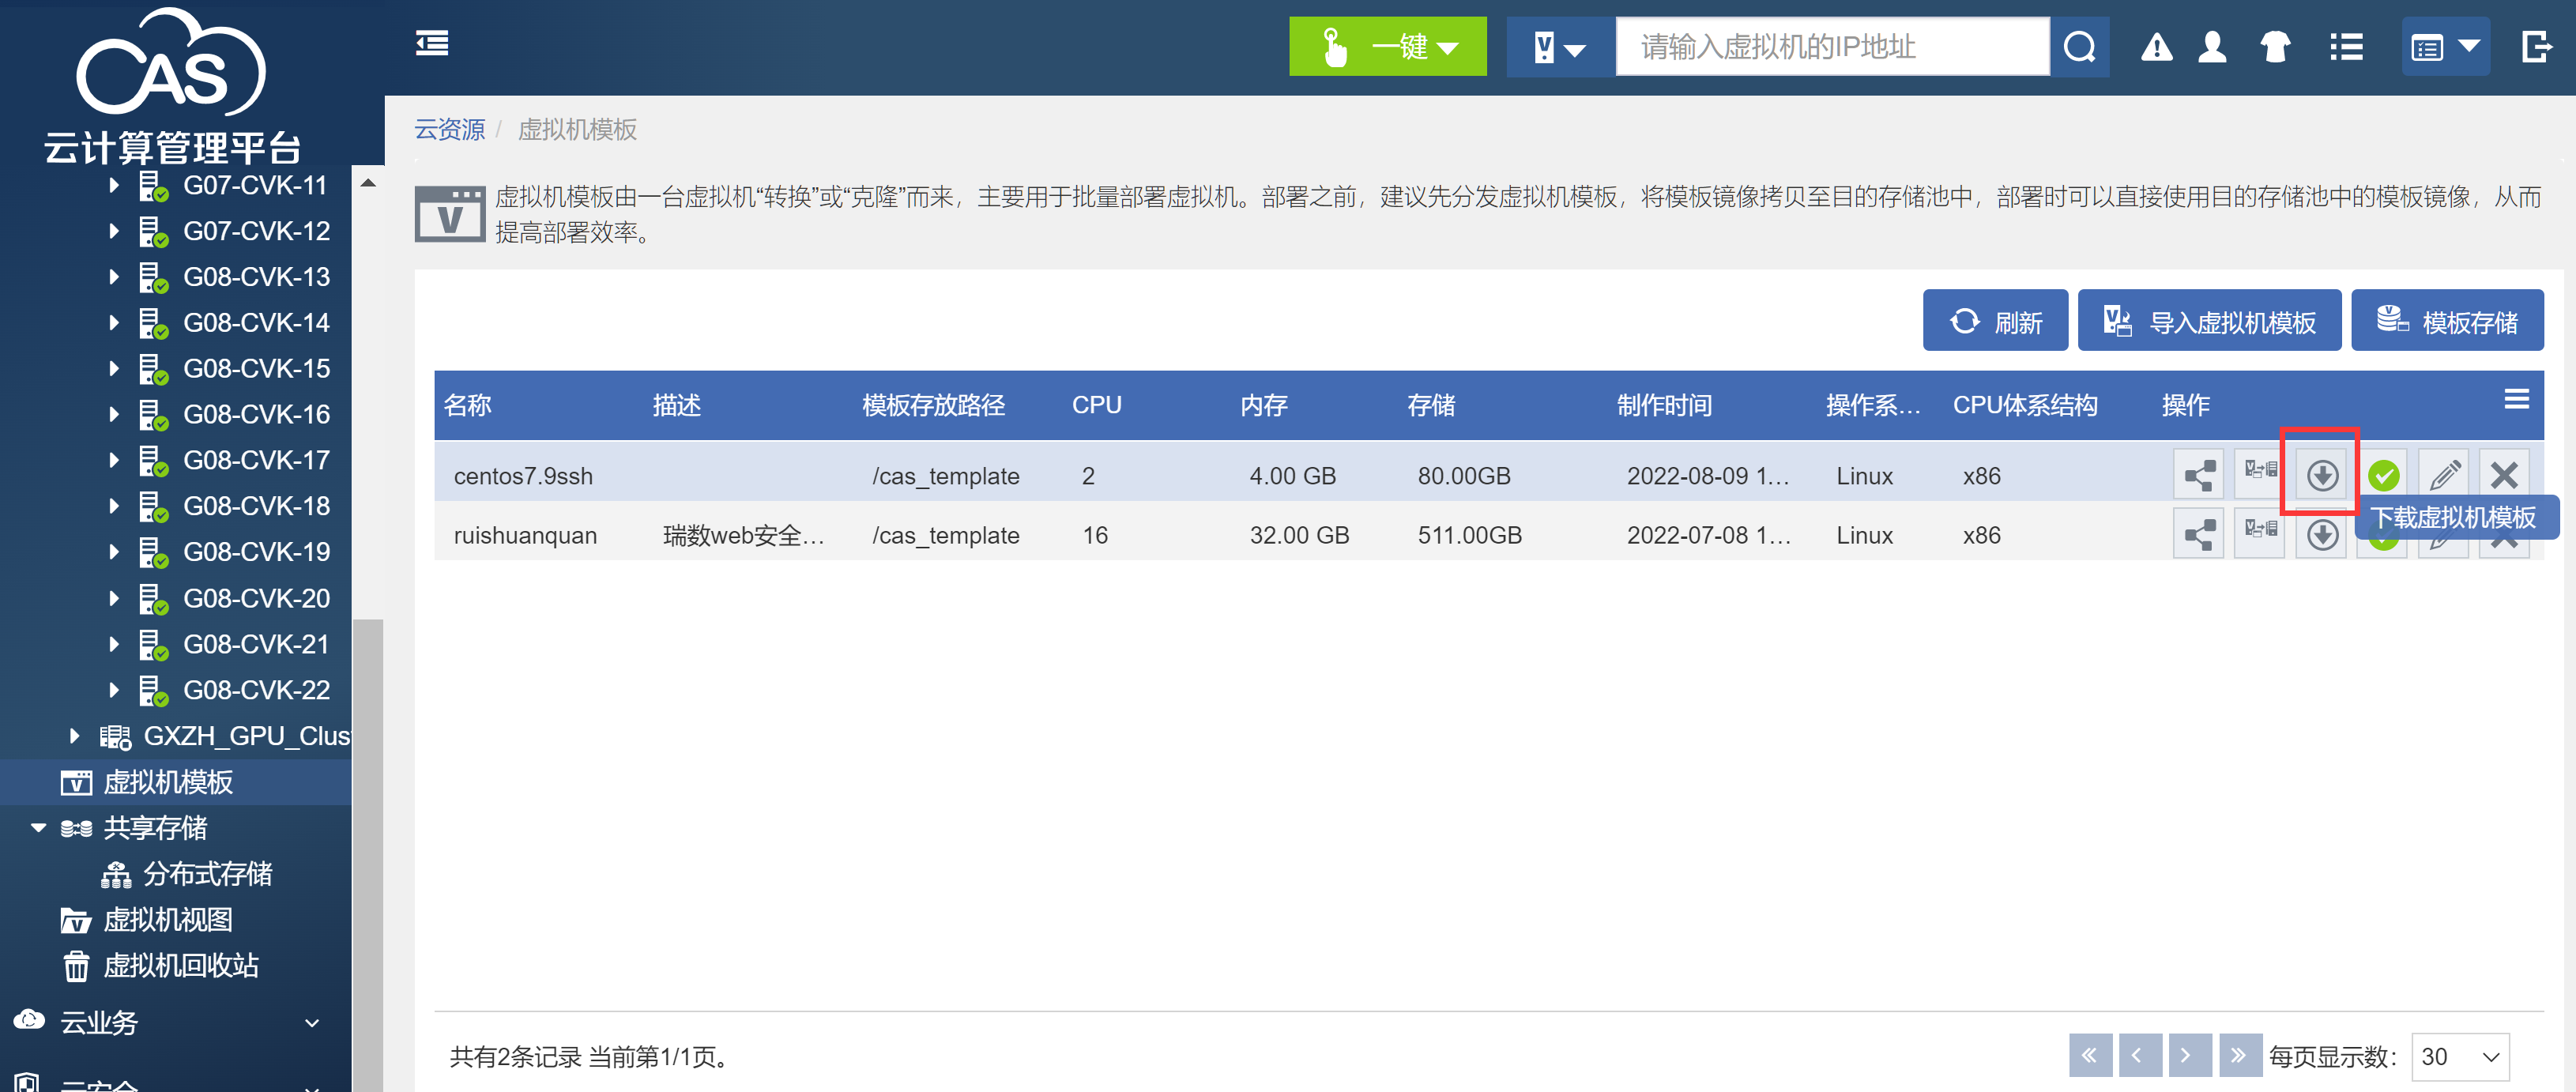Screen dimensions: 2576x1092
Task: Click the logout icon at top right
Action: point(2537,47)
